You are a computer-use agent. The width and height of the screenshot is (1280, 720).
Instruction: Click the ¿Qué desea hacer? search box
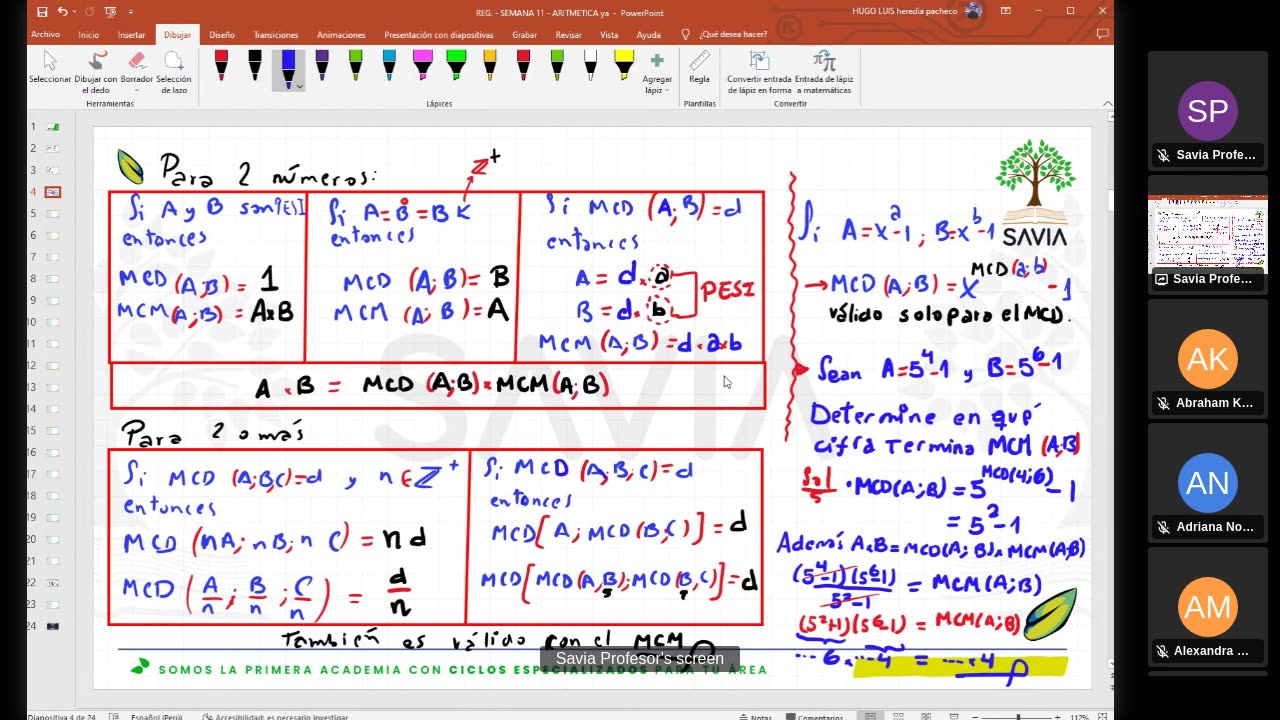point(722,34)
